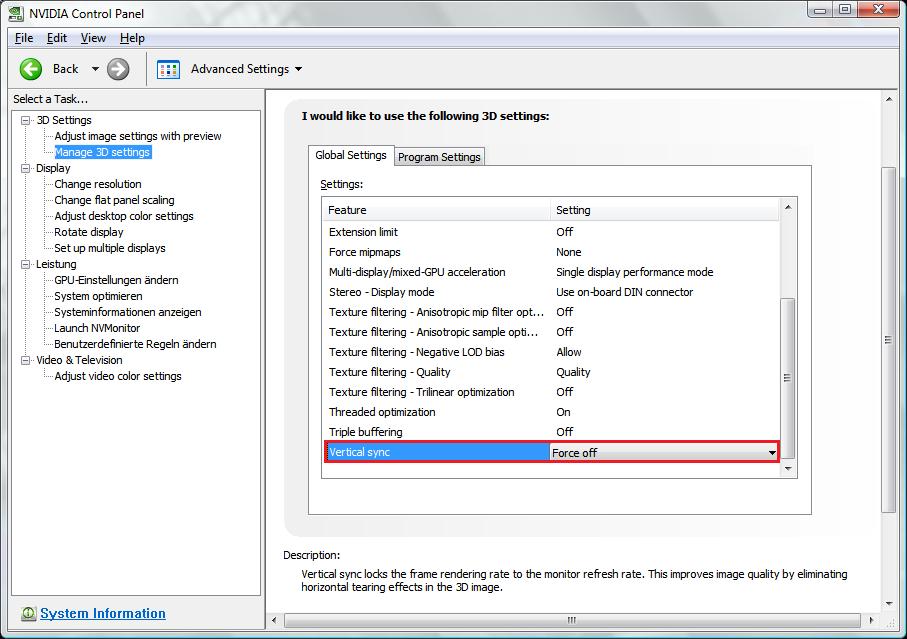Select Change resolution task
The width and height of the screenshot is (907, 639).
click(98, 184)
